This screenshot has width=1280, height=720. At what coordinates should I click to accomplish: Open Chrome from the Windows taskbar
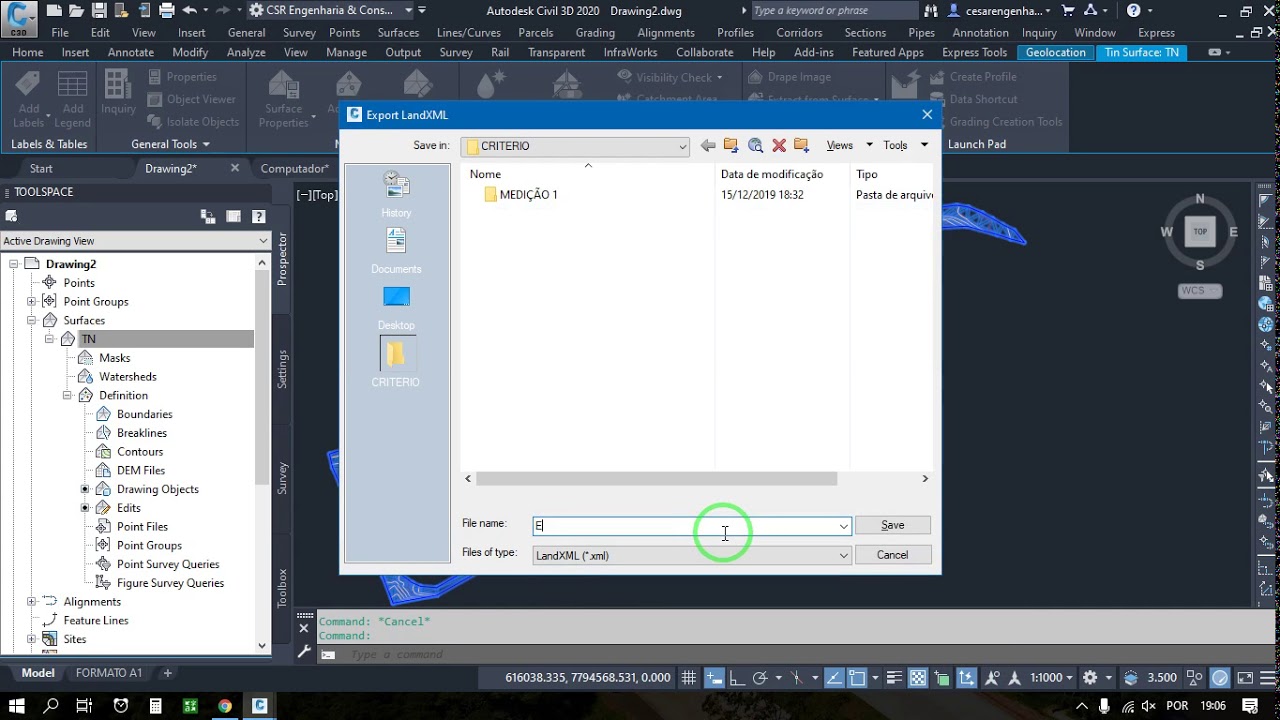click(x=225, y=705)
